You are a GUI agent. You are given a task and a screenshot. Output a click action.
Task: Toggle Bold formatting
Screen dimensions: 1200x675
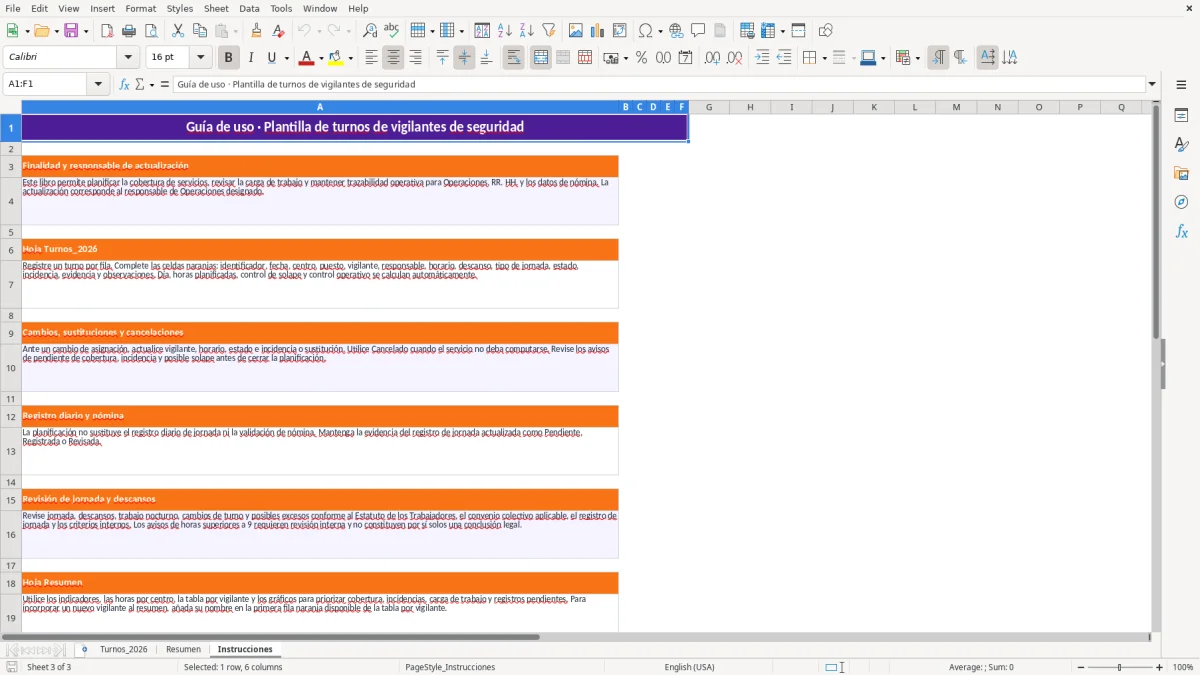[x=229, y=58]
